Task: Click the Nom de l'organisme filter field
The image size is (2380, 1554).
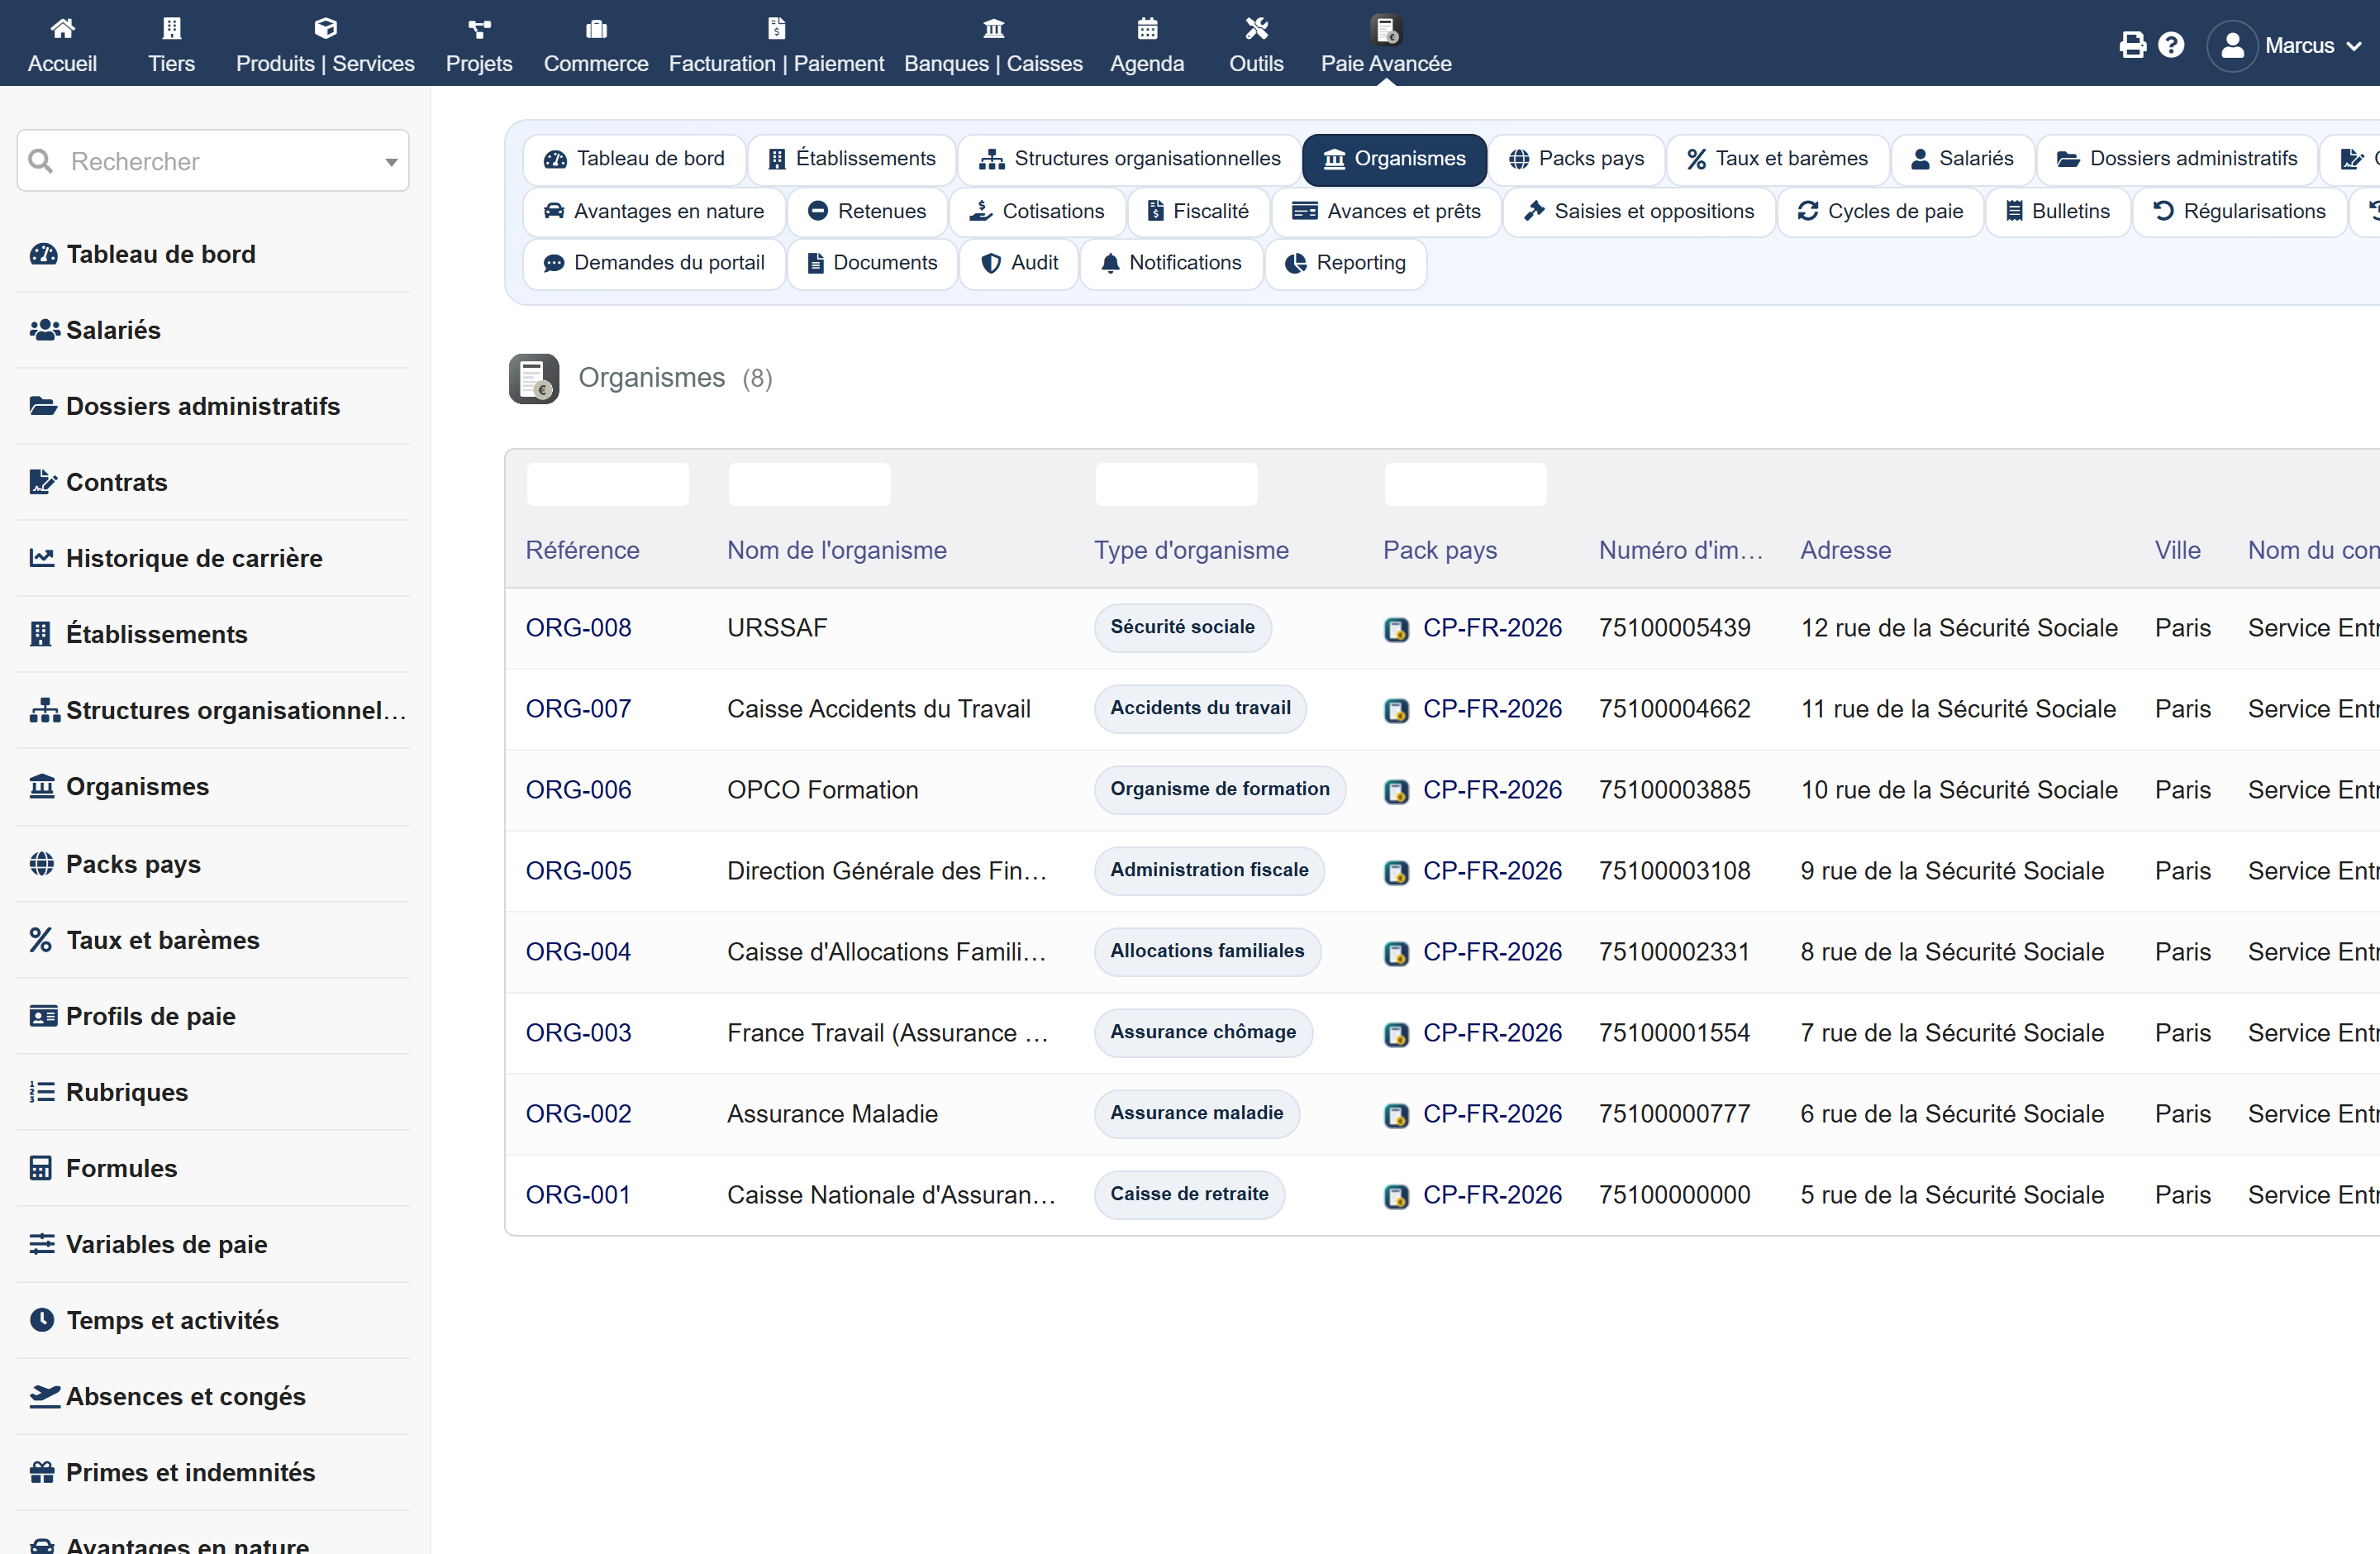Action: tap(809, 484)
